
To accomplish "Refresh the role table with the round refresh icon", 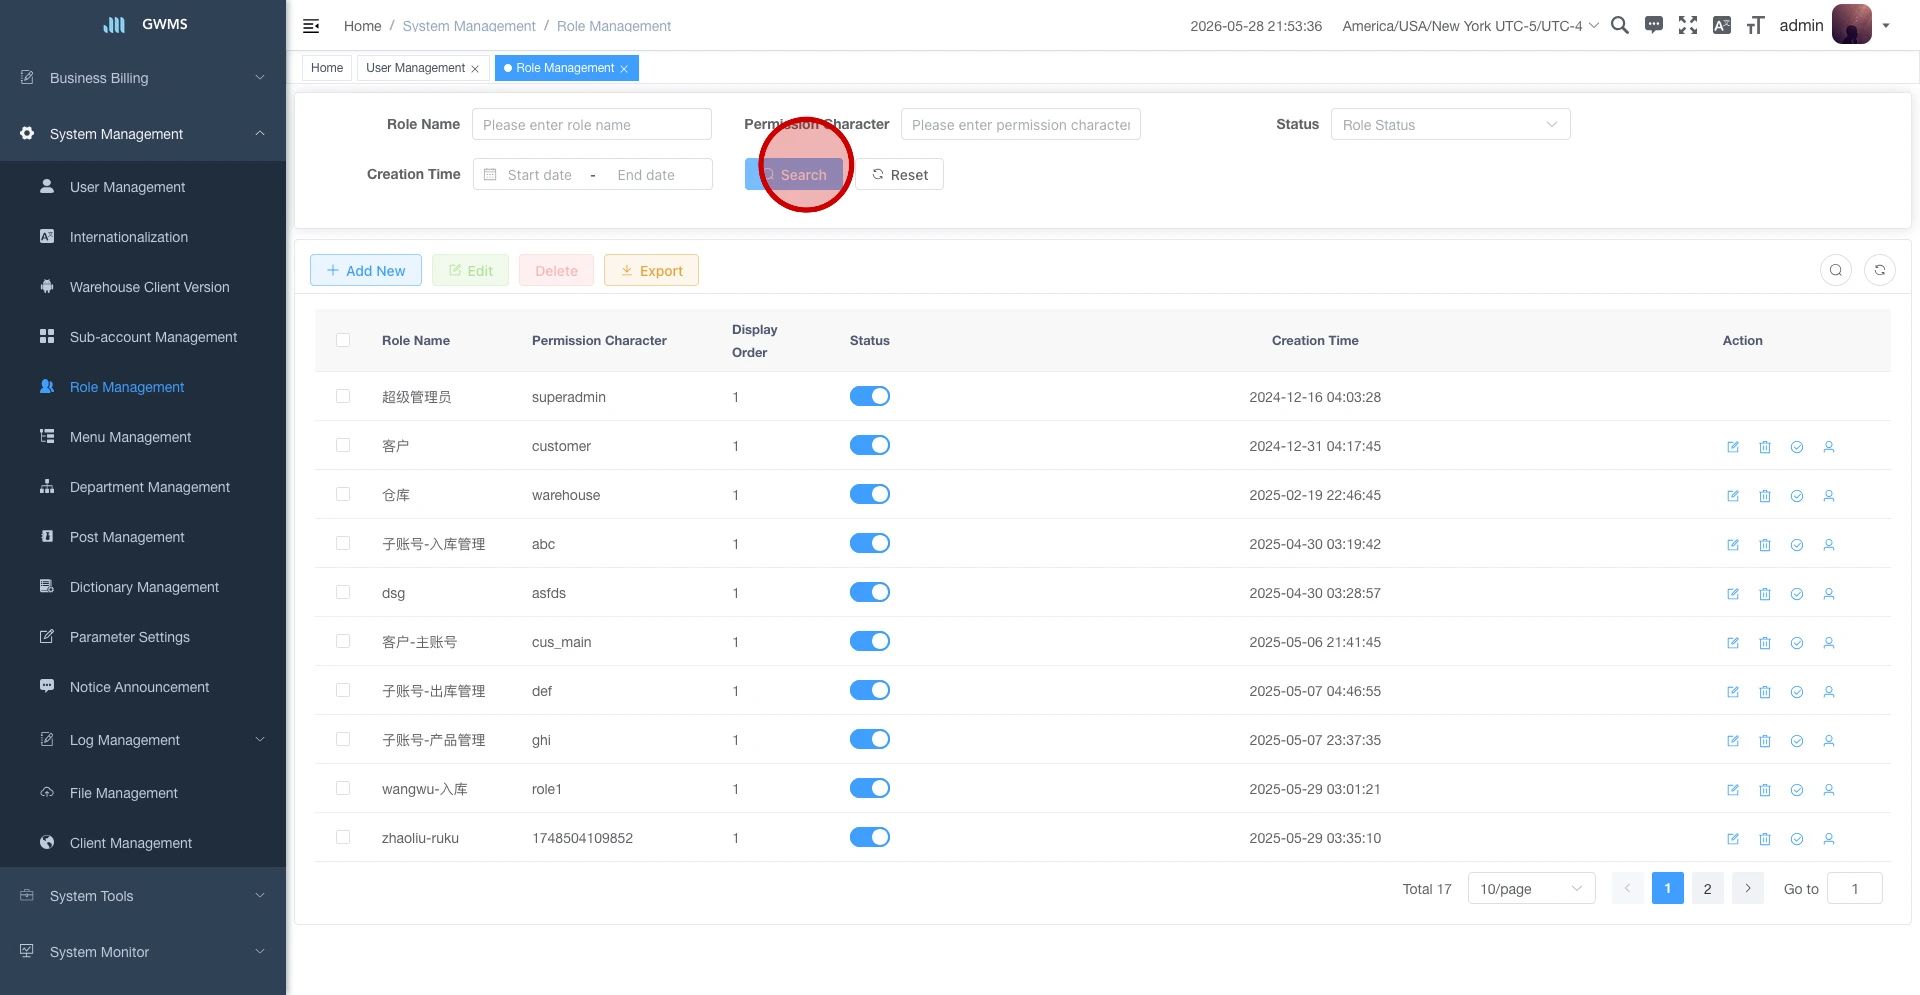I will click(x=1880, y=270).
